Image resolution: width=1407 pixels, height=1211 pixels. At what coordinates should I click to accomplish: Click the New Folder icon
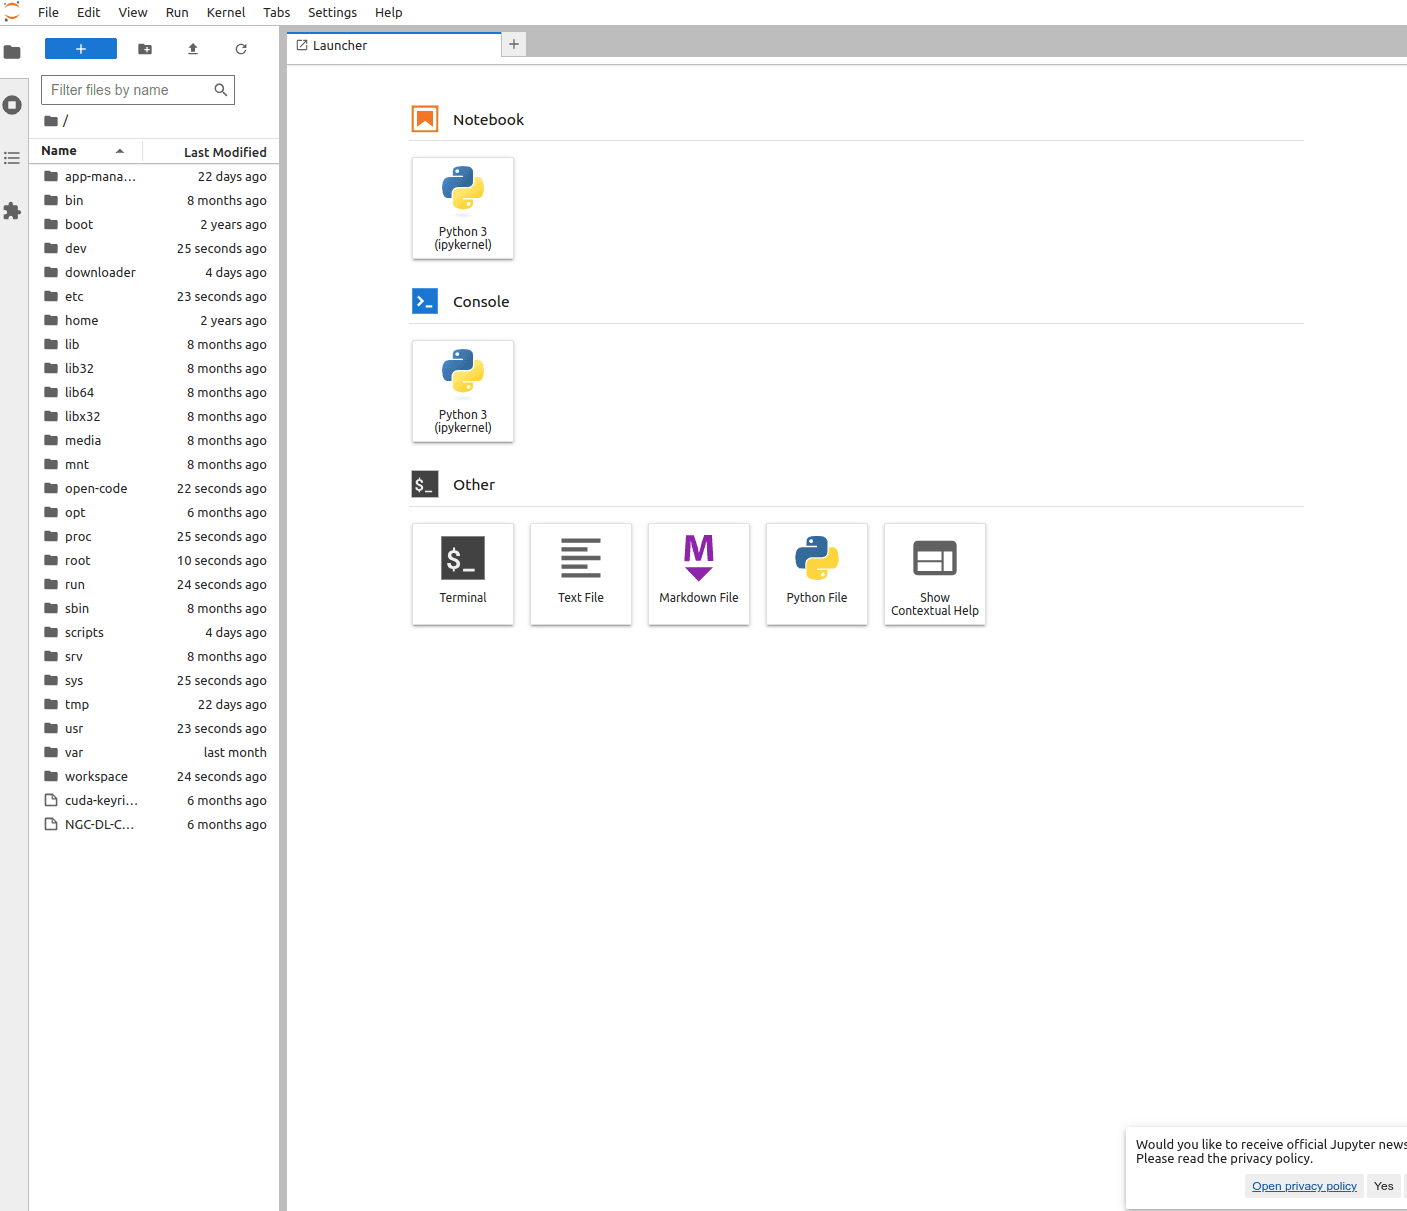click(145, 49)
